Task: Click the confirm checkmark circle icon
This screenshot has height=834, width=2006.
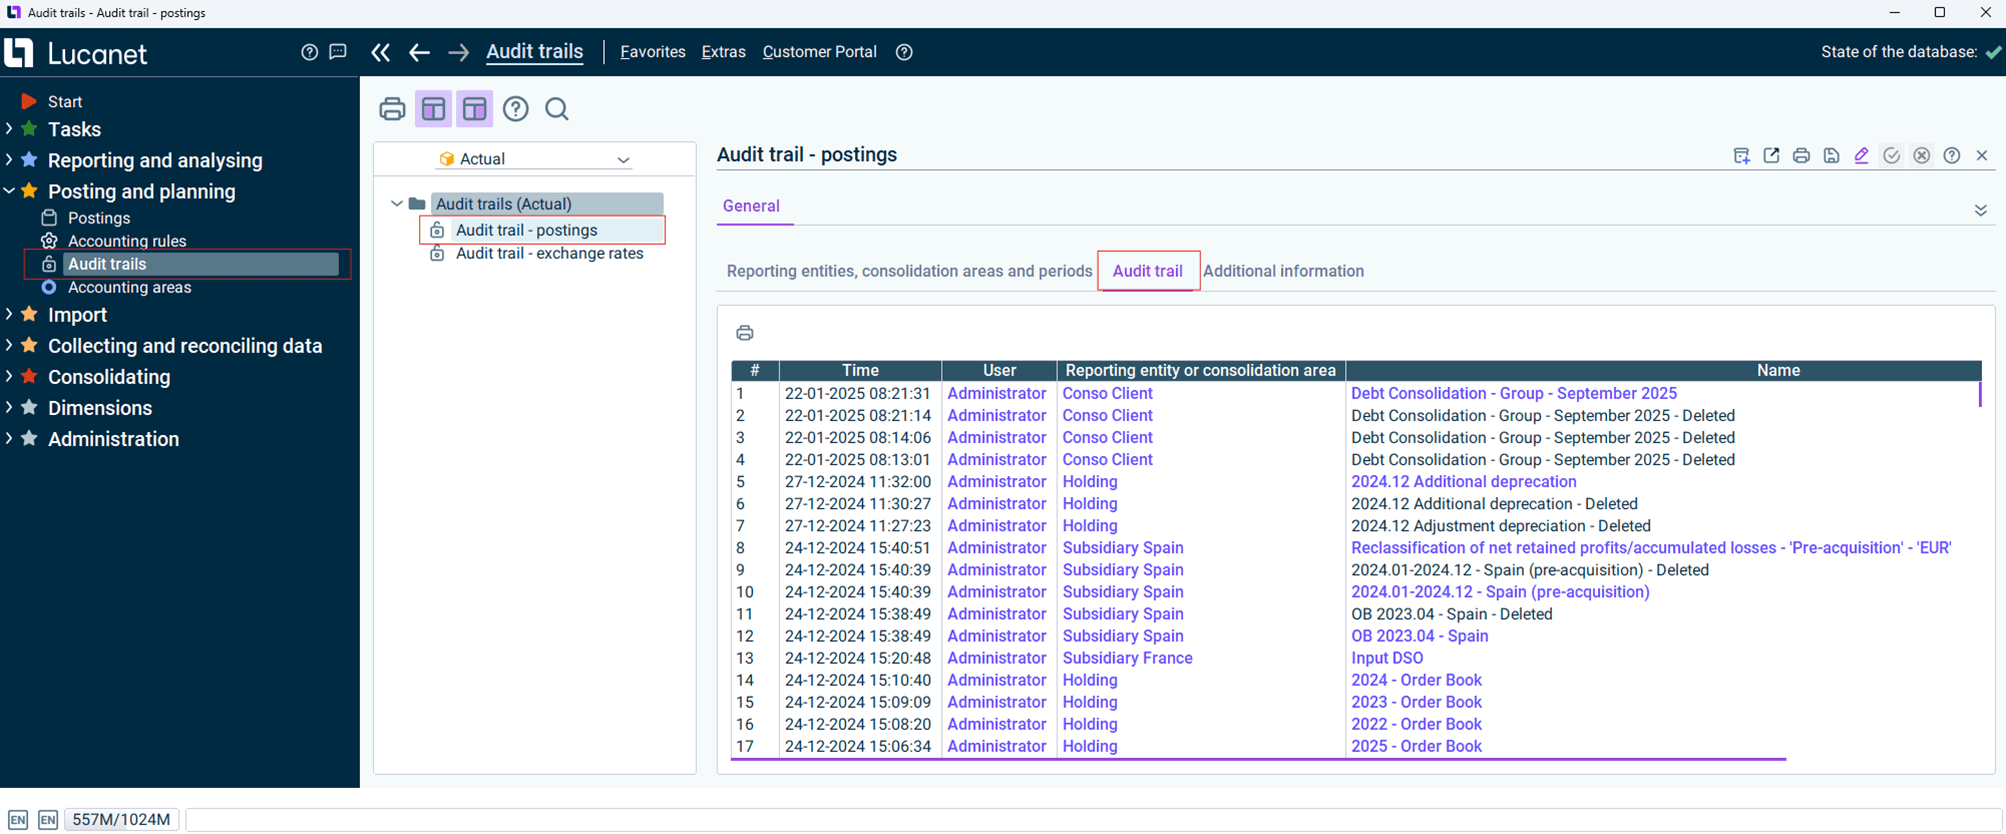Action: [1891, 156]
